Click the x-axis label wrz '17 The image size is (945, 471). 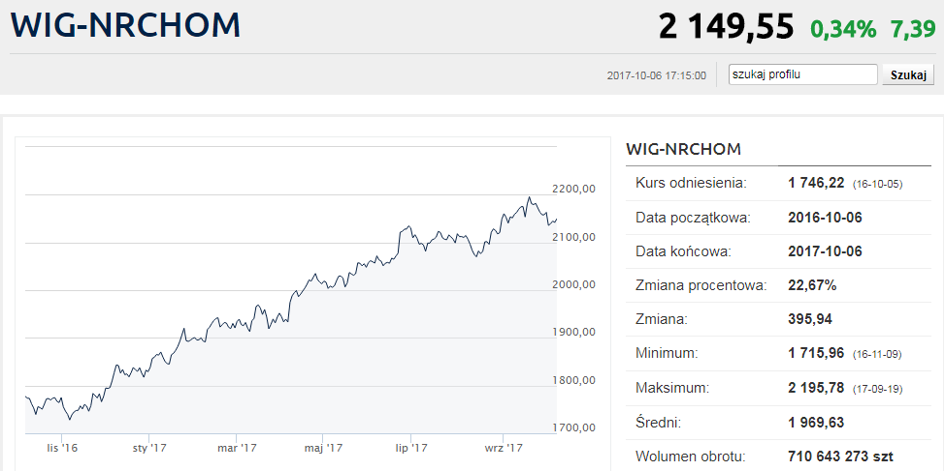point(503,448)
